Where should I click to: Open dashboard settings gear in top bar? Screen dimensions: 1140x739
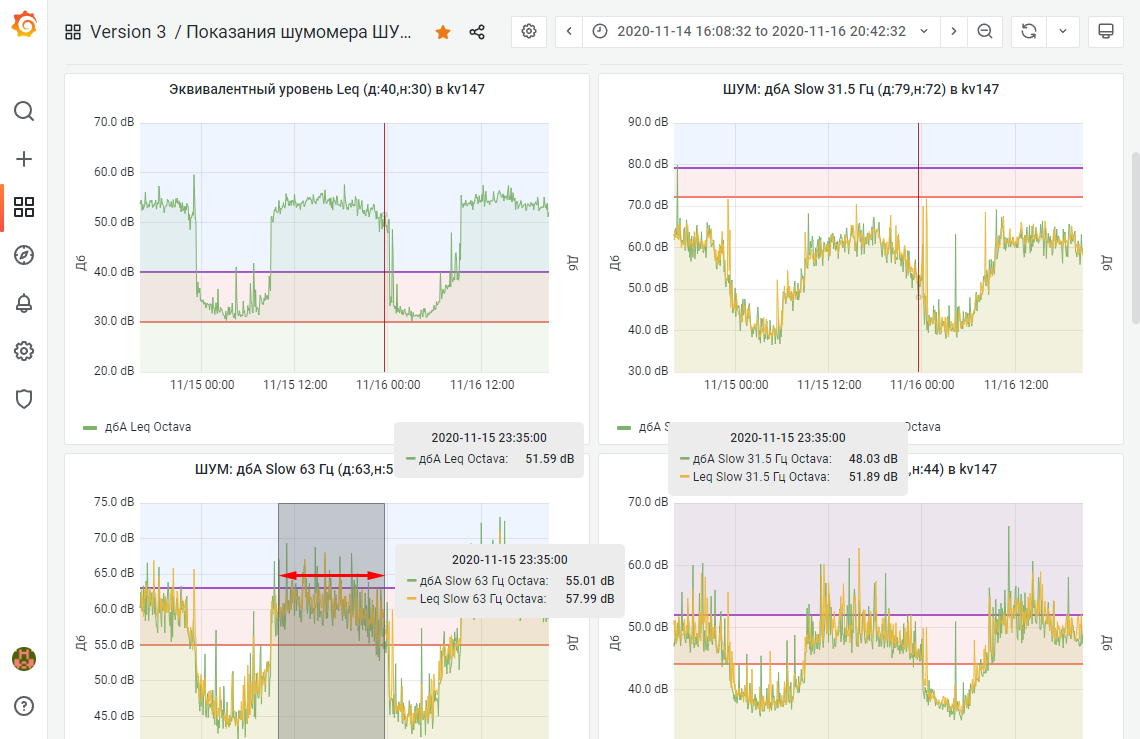[x=529, y=31]
